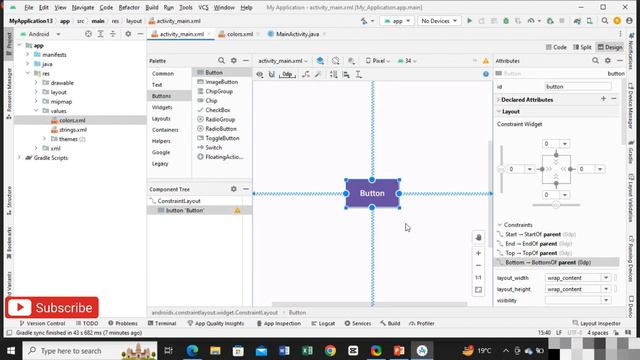The image size is (640, 360).
Task: Open Search Everywhere magnifier in main toolbar
Action: click(x=605, y=21)
